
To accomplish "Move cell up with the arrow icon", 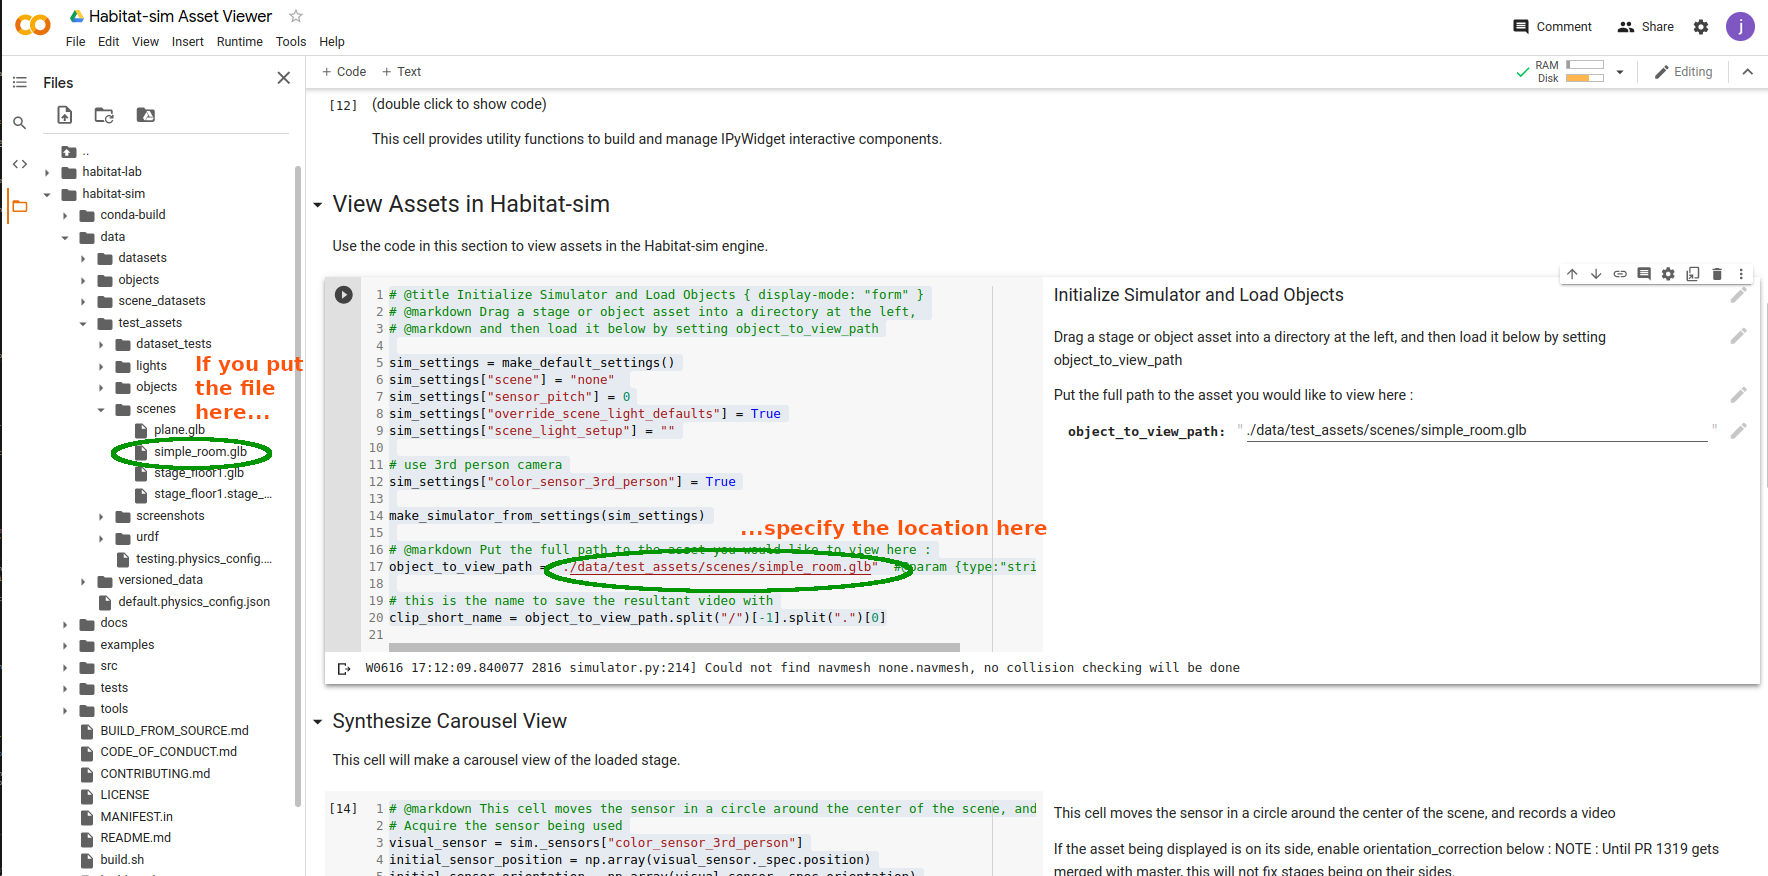I will [x=1572, y=274].
